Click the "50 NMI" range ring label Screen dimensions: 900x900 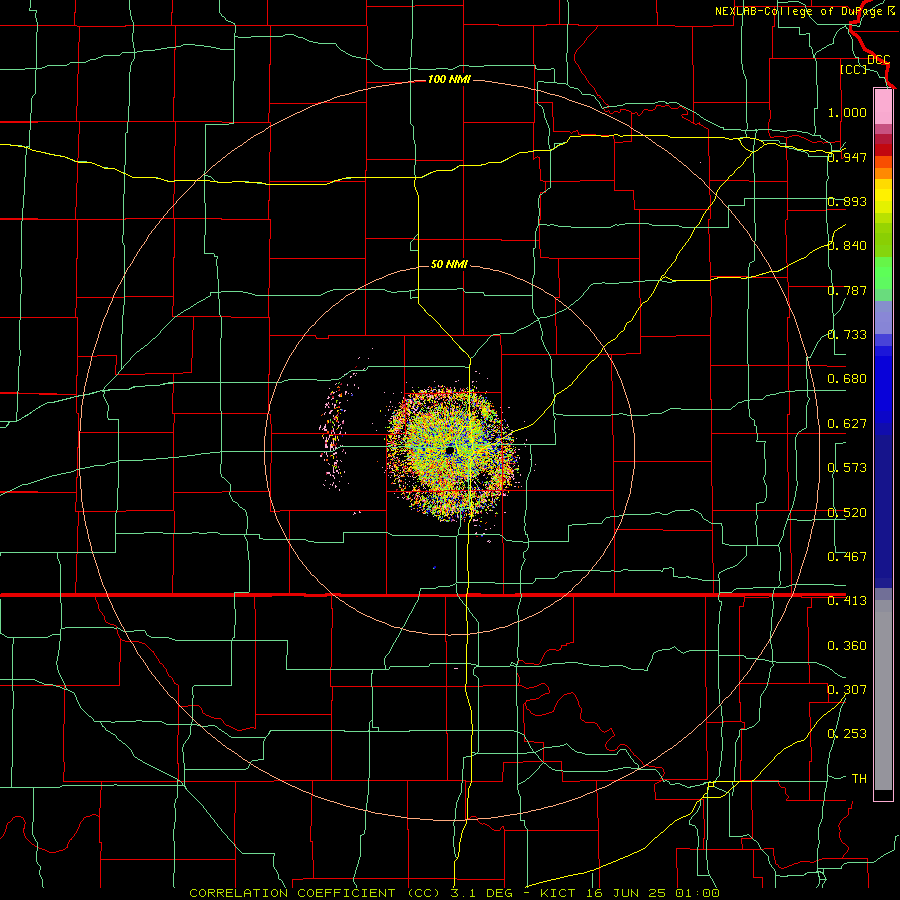(x=449, y=264)
